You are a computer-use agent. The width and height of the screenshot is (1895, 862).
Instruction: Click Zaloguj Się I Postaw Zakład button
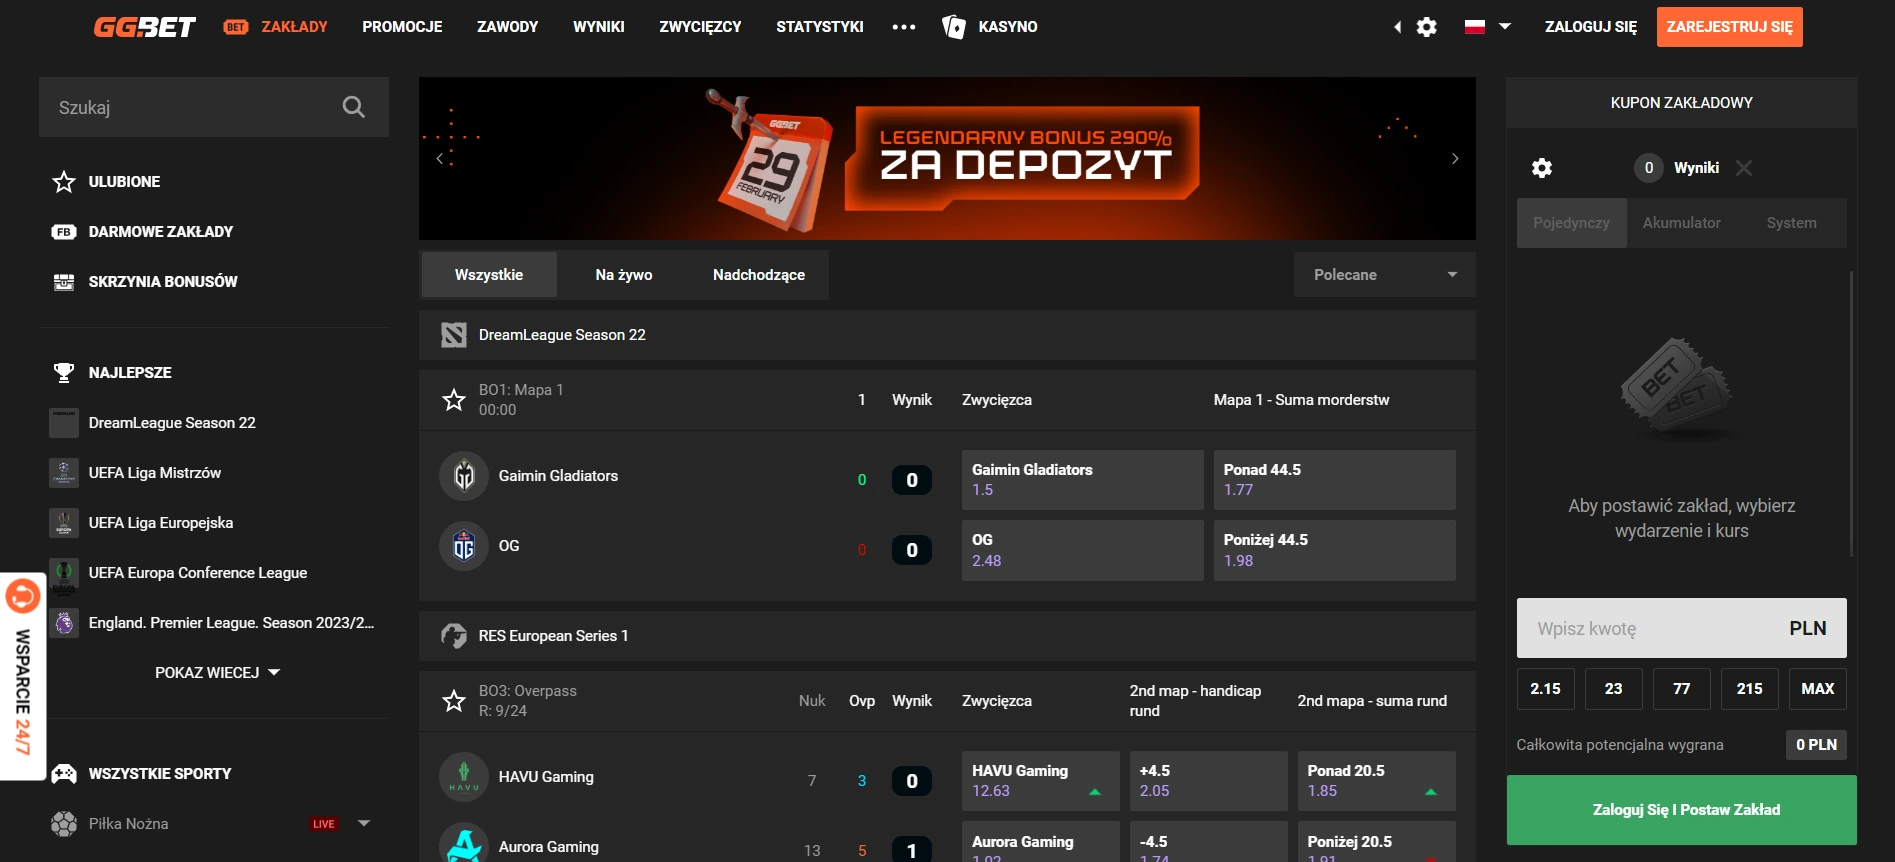pos(1682,810)
